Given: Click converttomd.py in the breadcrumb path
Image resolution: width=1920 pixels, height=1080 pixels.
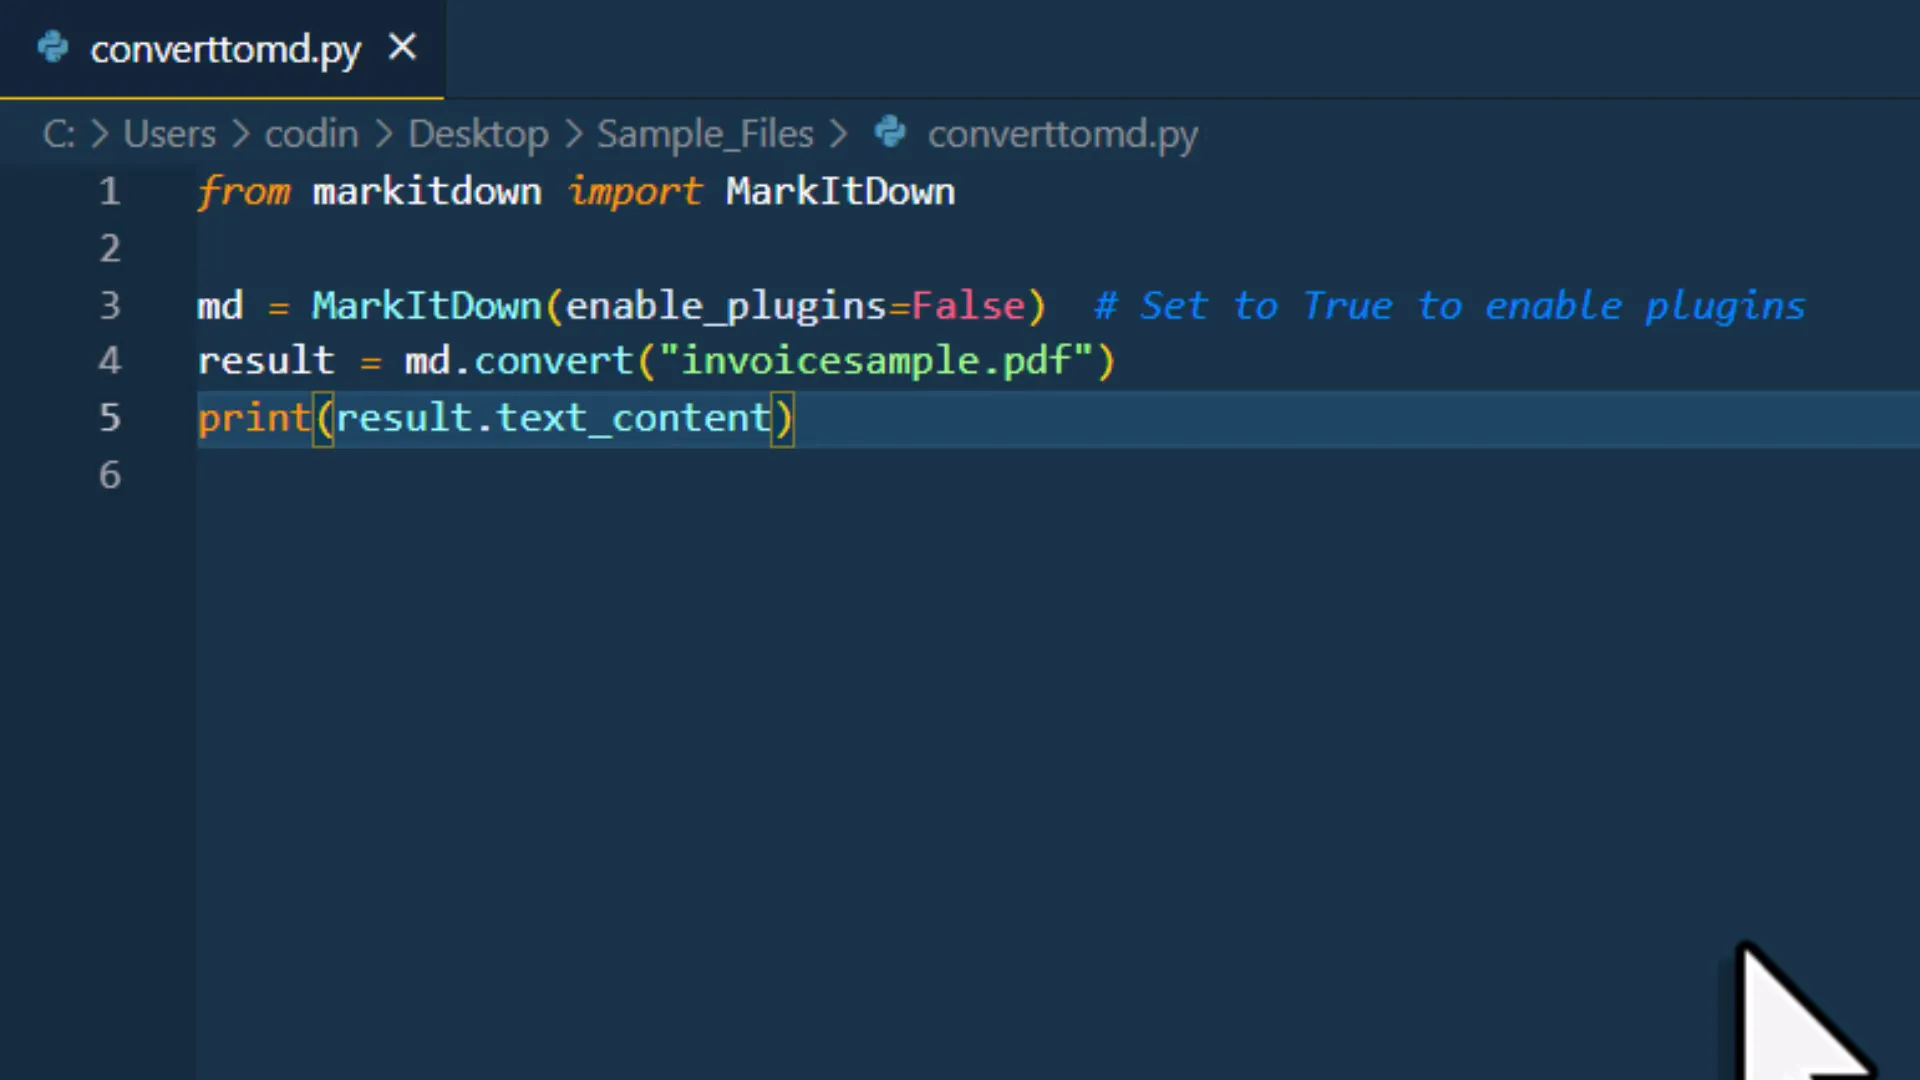Looking at the screenshot, I should [1062, 134].
